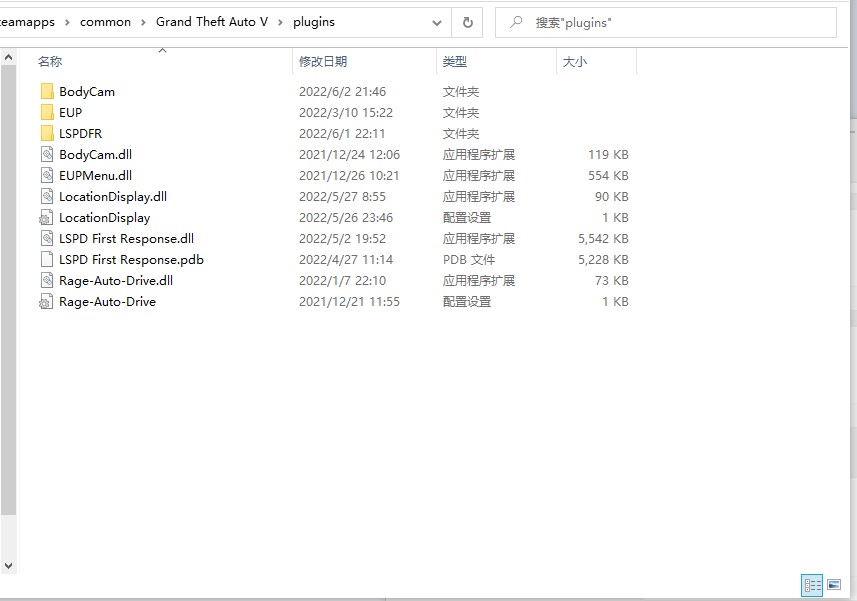This screenshot has height=601, width=857.
Task: Click the LocationDisplay config file icon
Action: tap(47, 218)
